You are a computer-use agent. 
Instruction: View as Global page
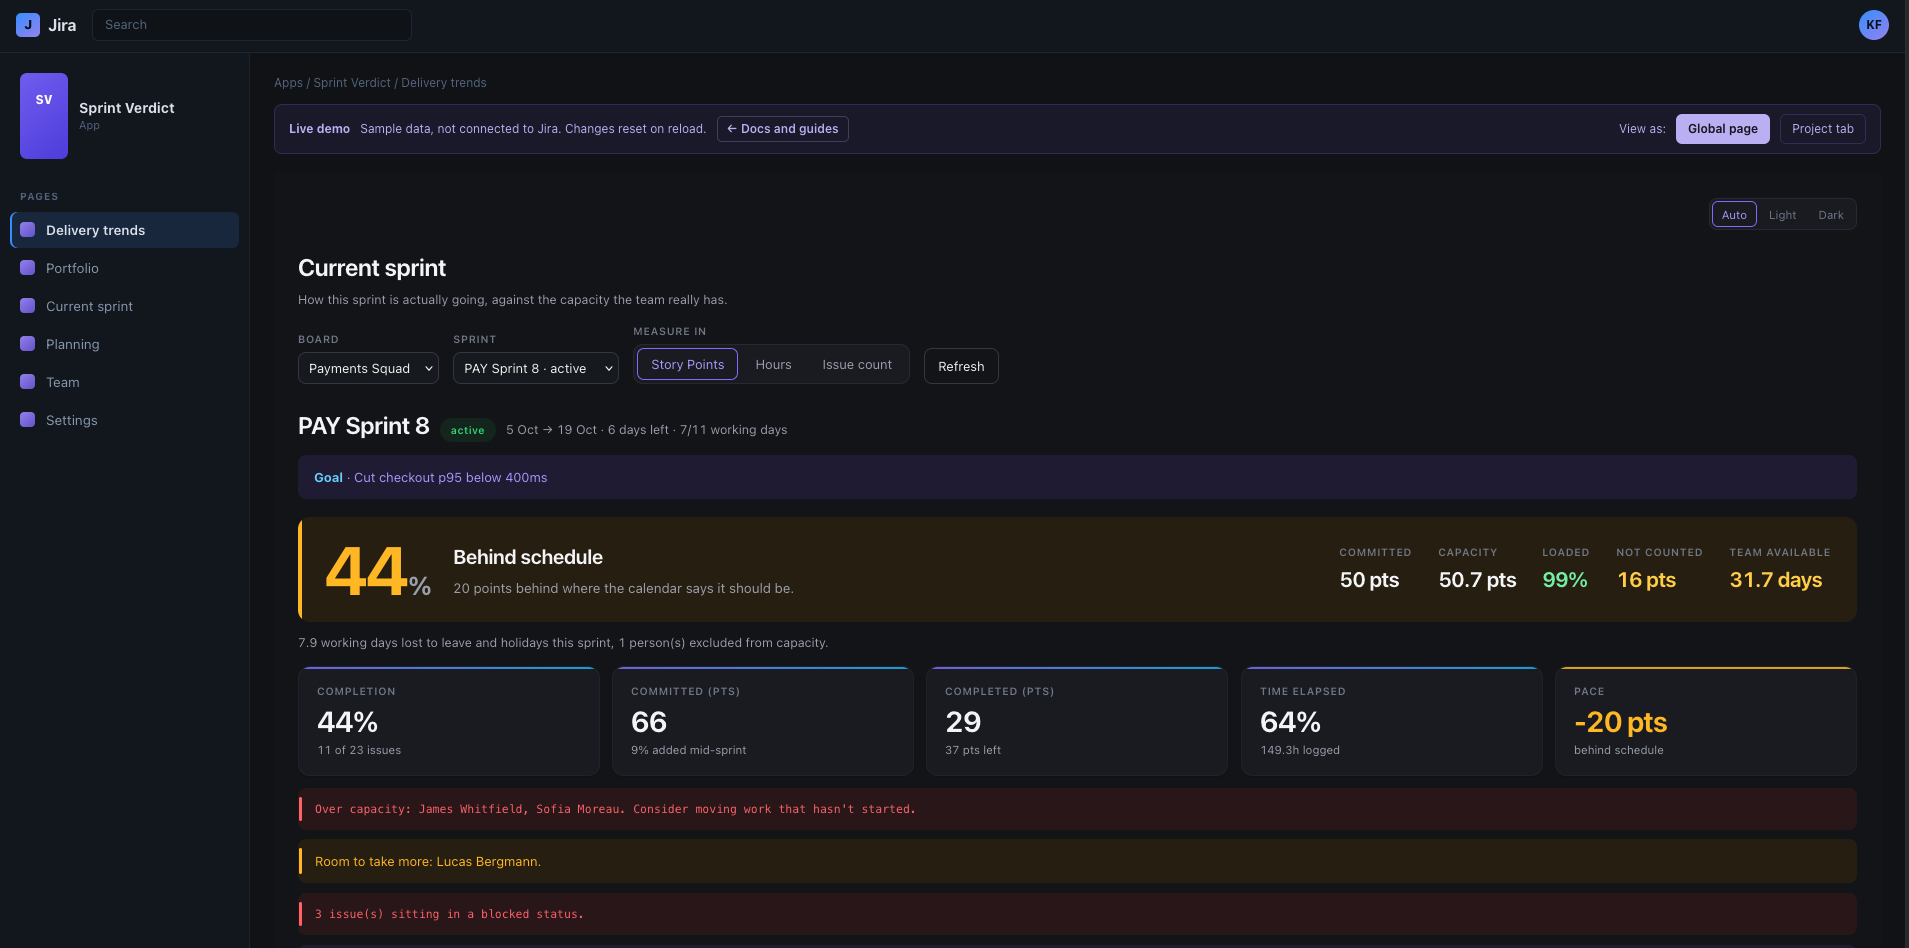click(1723, 129)
